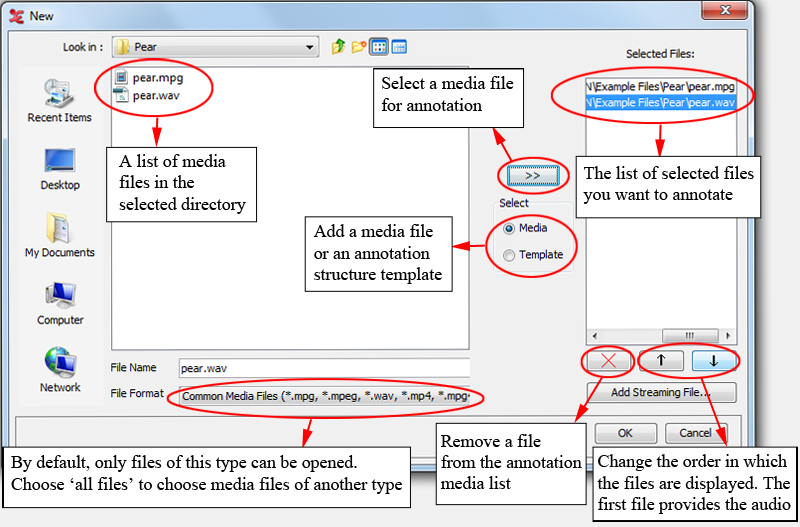
Task: Go to Desktop shortcut
Action: [59, 168]
